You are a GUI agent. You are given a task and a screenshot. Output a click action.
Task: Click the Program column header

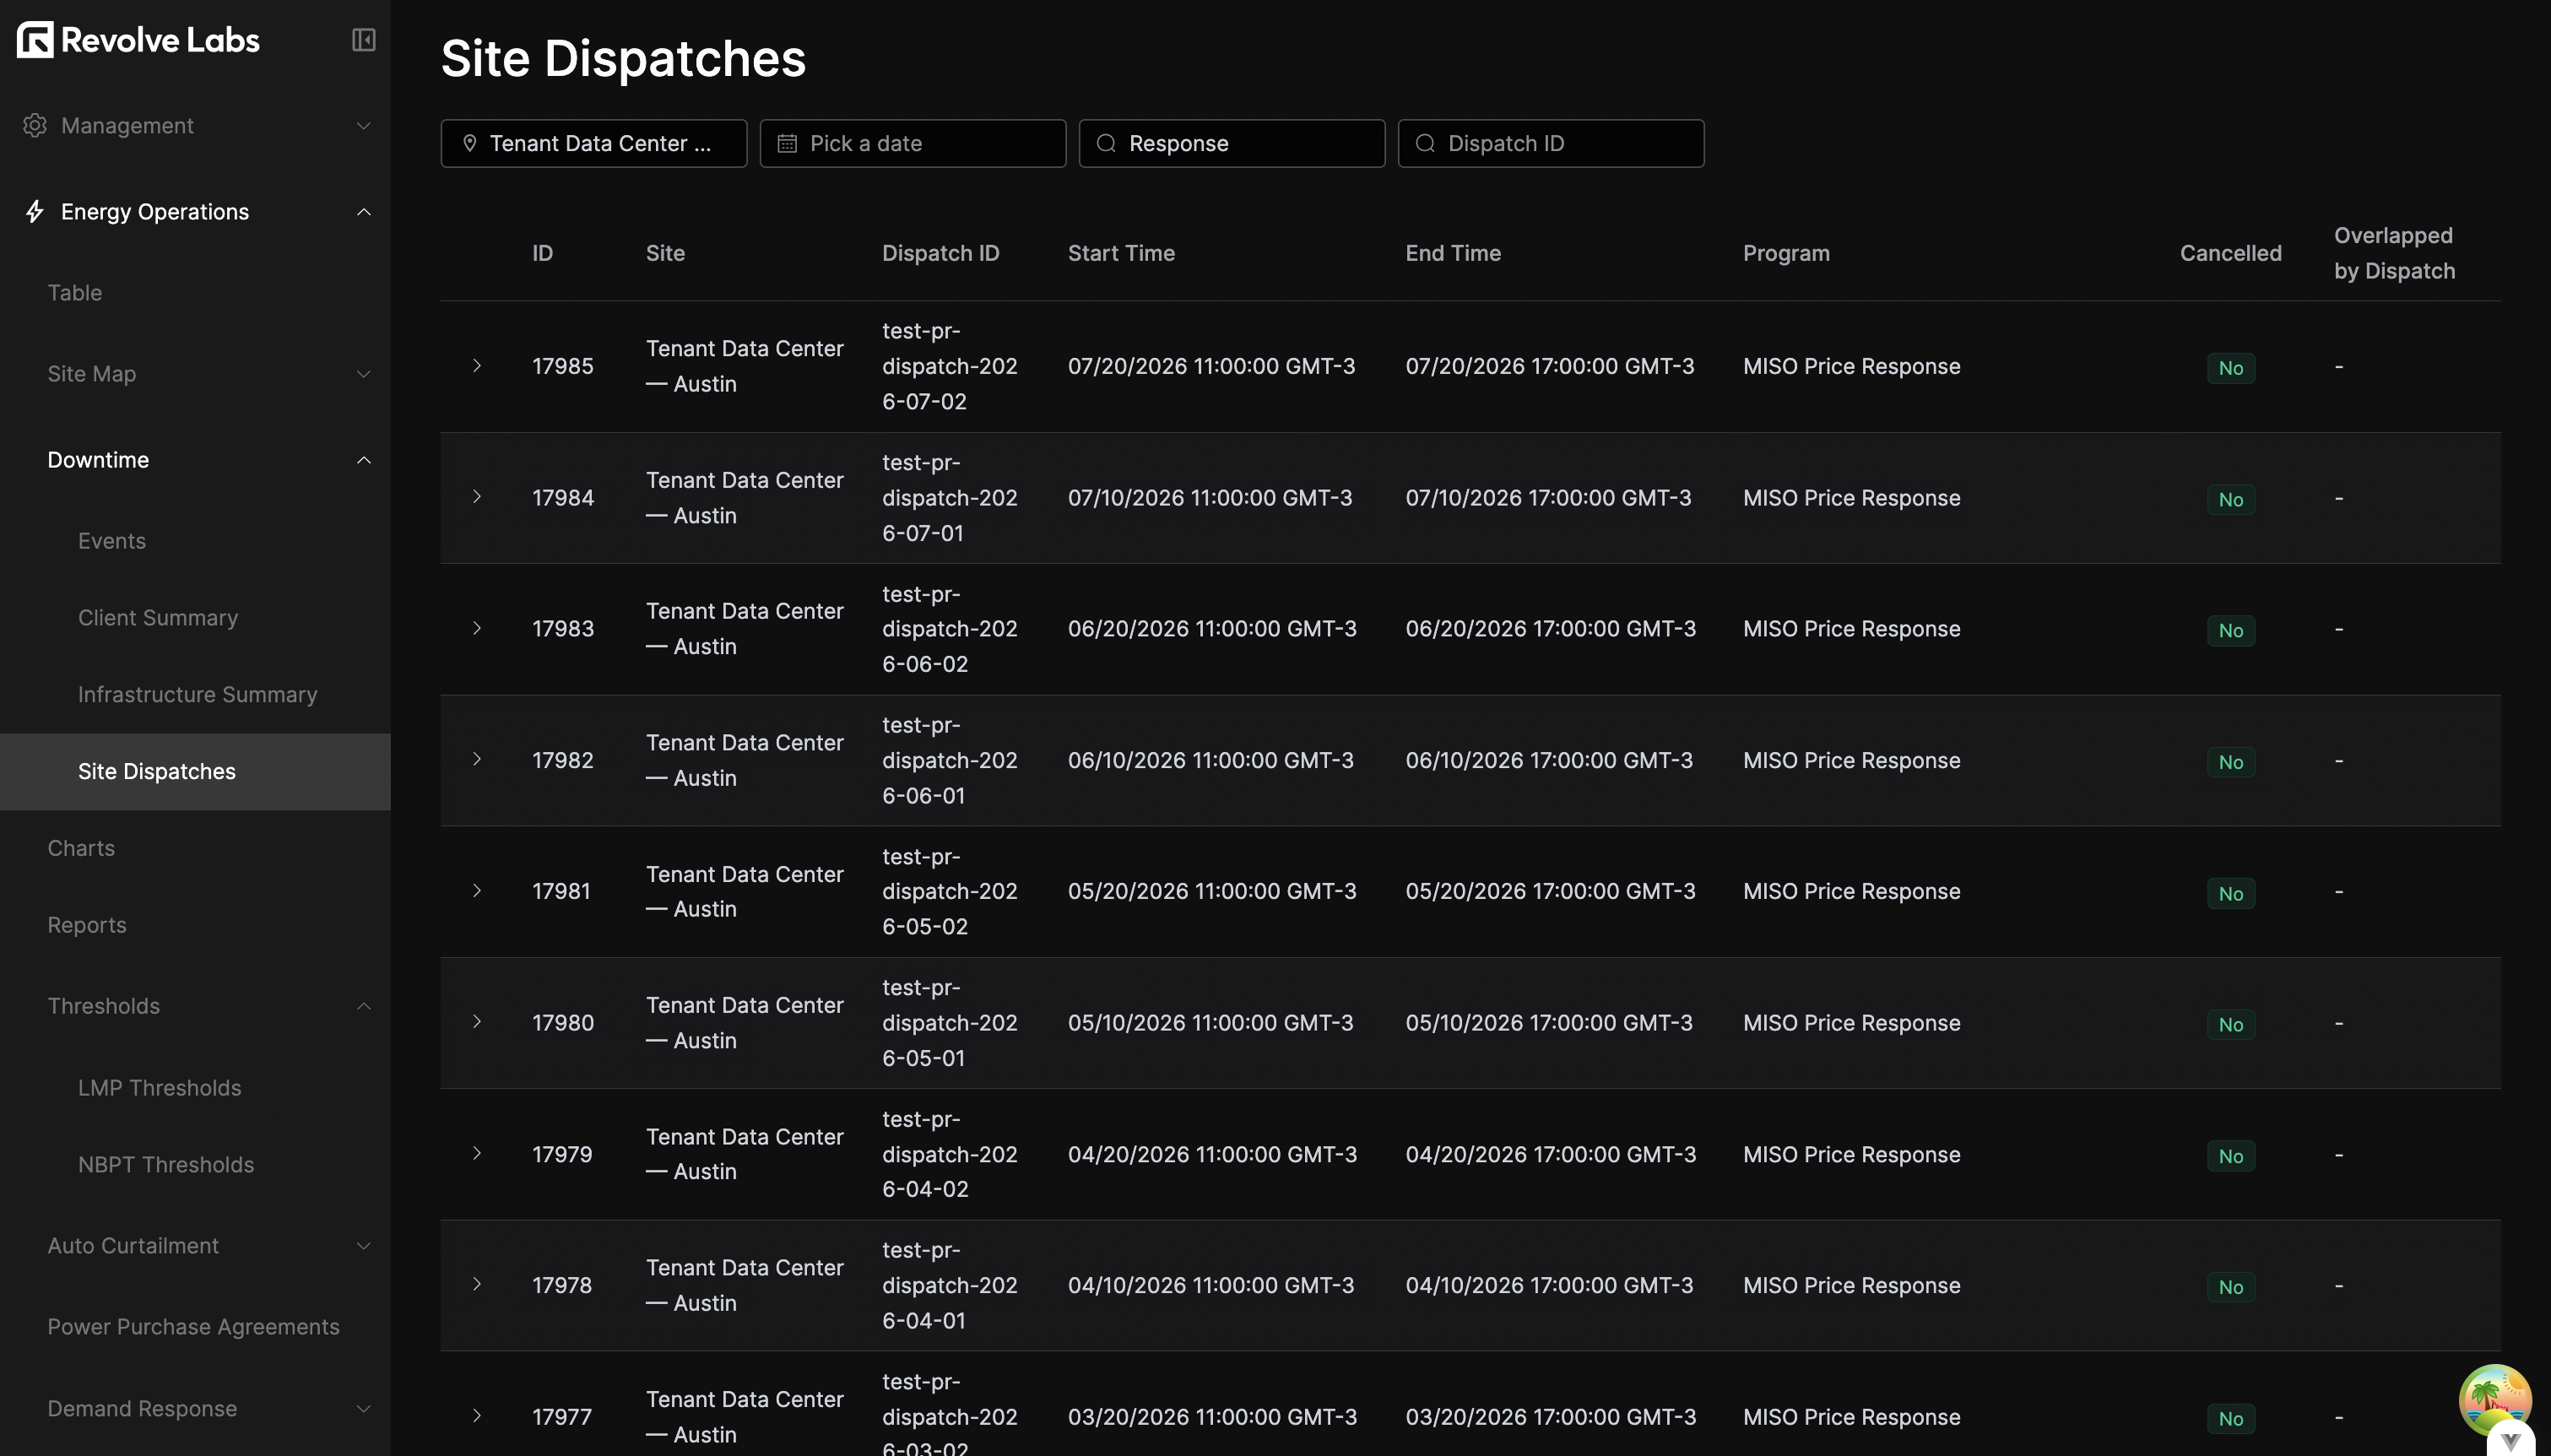click(x=1786, y=253)
